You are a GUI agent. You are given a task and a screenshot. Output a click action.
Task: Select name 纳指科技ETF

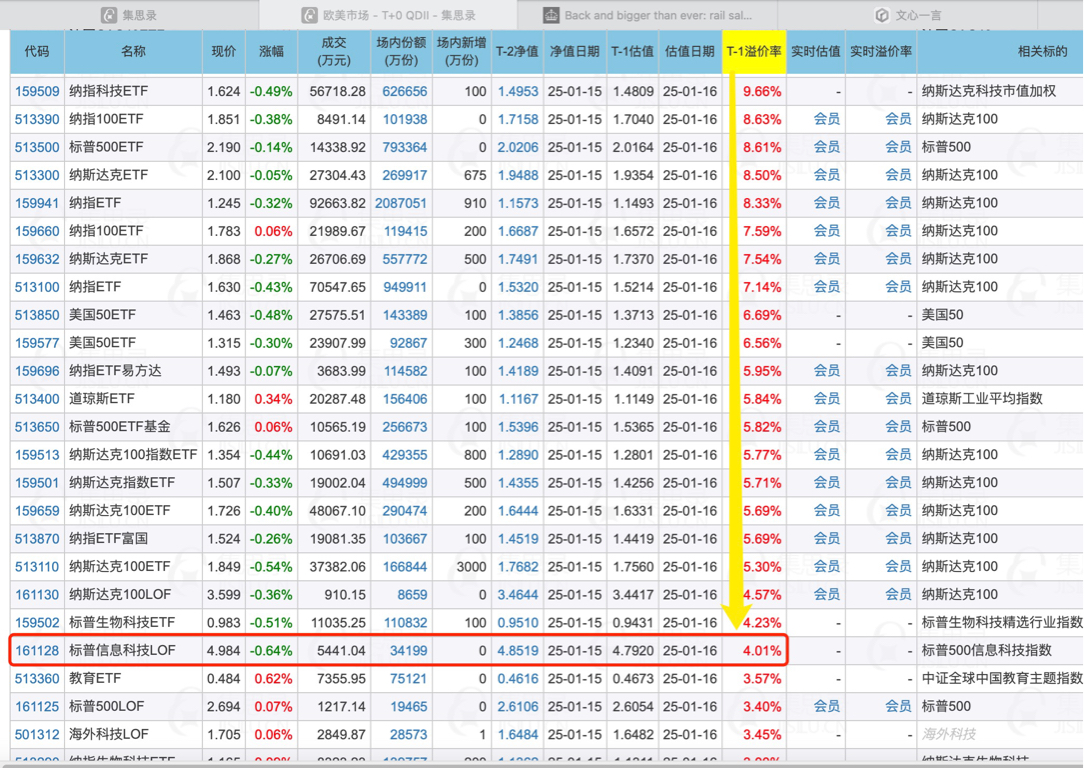pos(109,91)
